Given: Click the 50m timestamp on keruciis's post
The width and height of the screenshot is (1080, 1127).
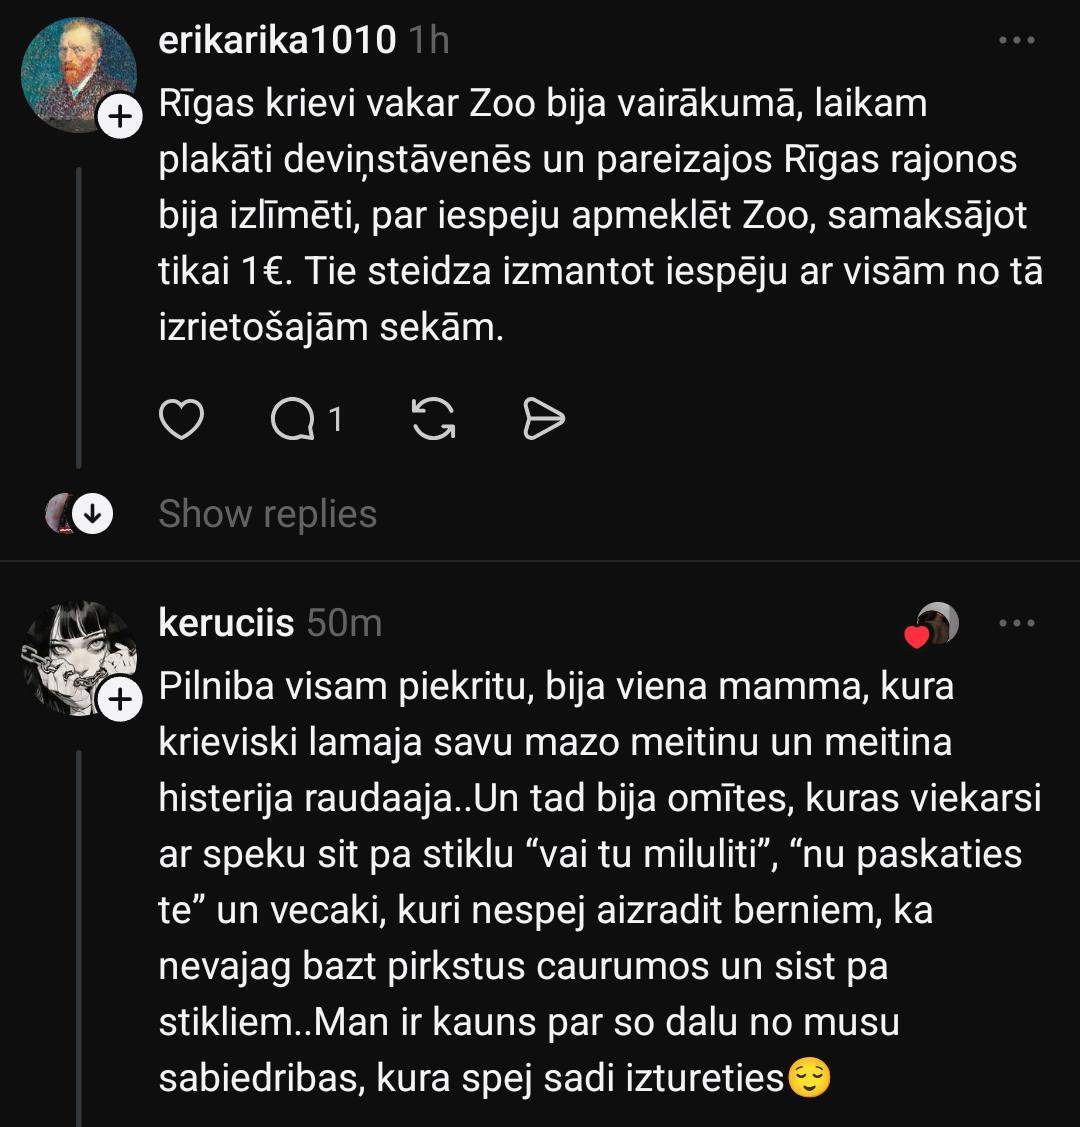Looking at the screenshot, I should [344, 623].
